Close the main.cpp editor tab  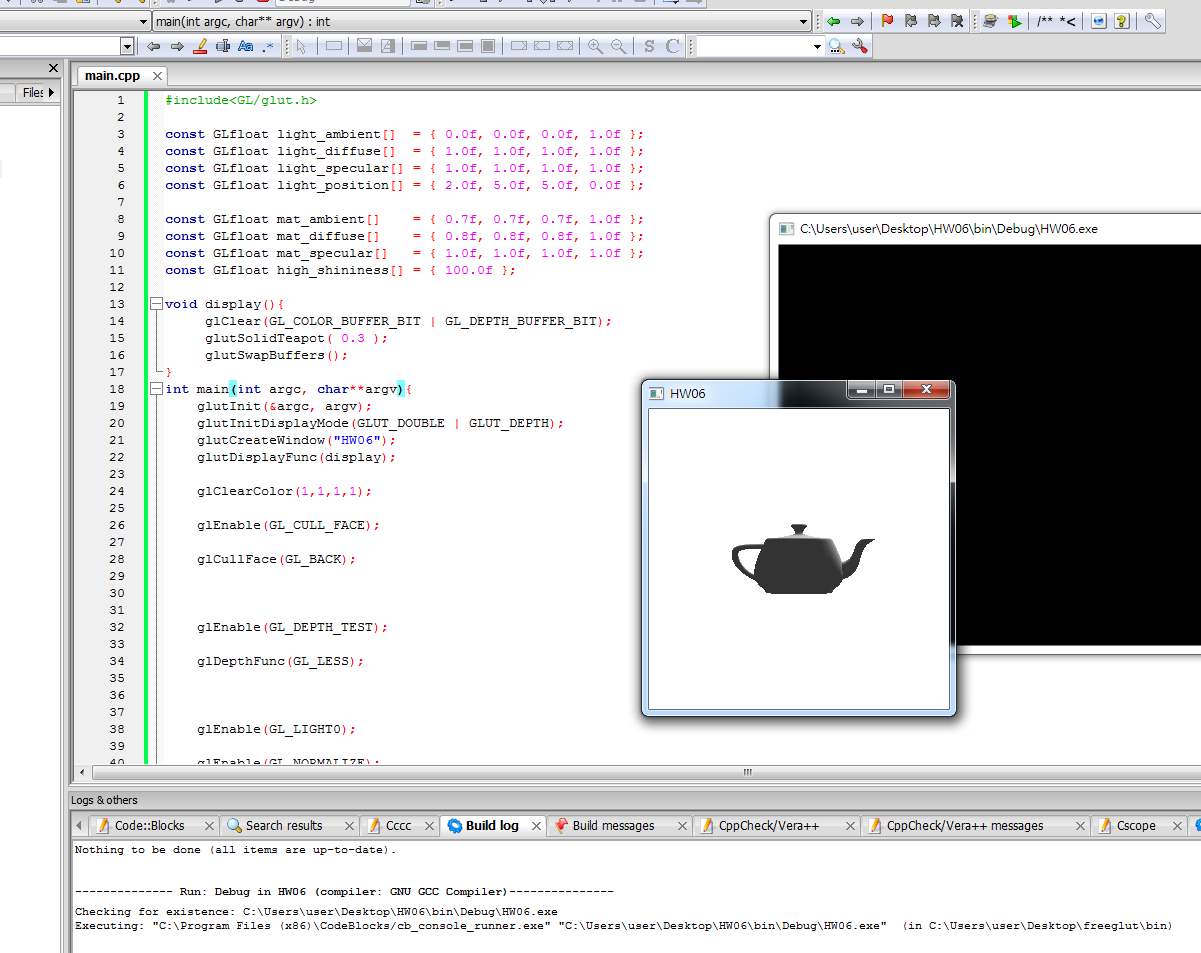point(157,76)
